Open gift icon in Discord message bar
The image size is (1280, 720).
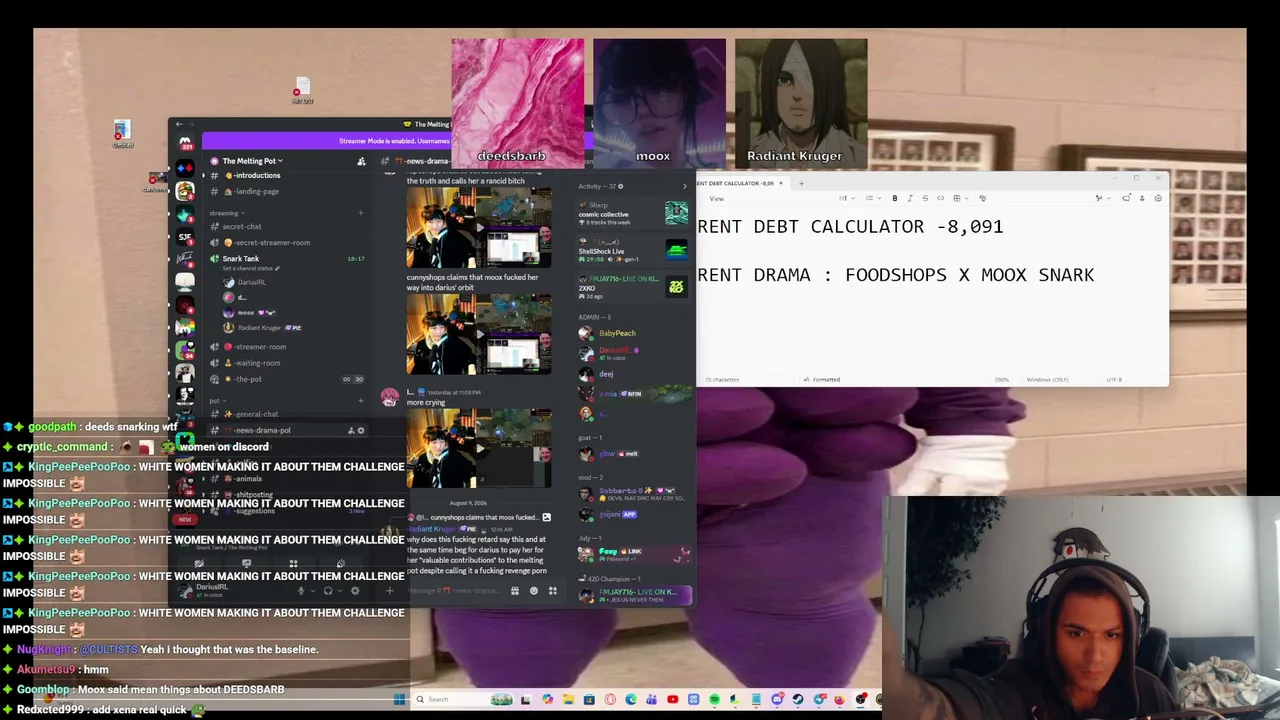[x=514, y=591]
